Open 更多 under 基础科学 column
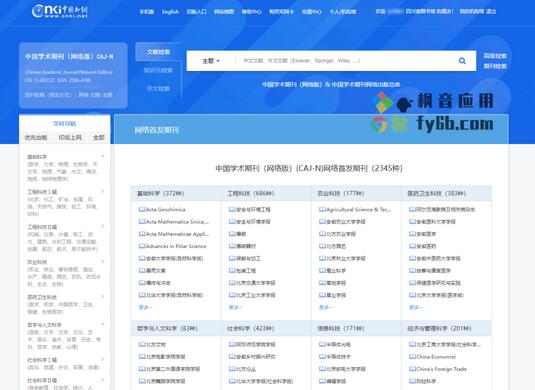 [145, 307]
